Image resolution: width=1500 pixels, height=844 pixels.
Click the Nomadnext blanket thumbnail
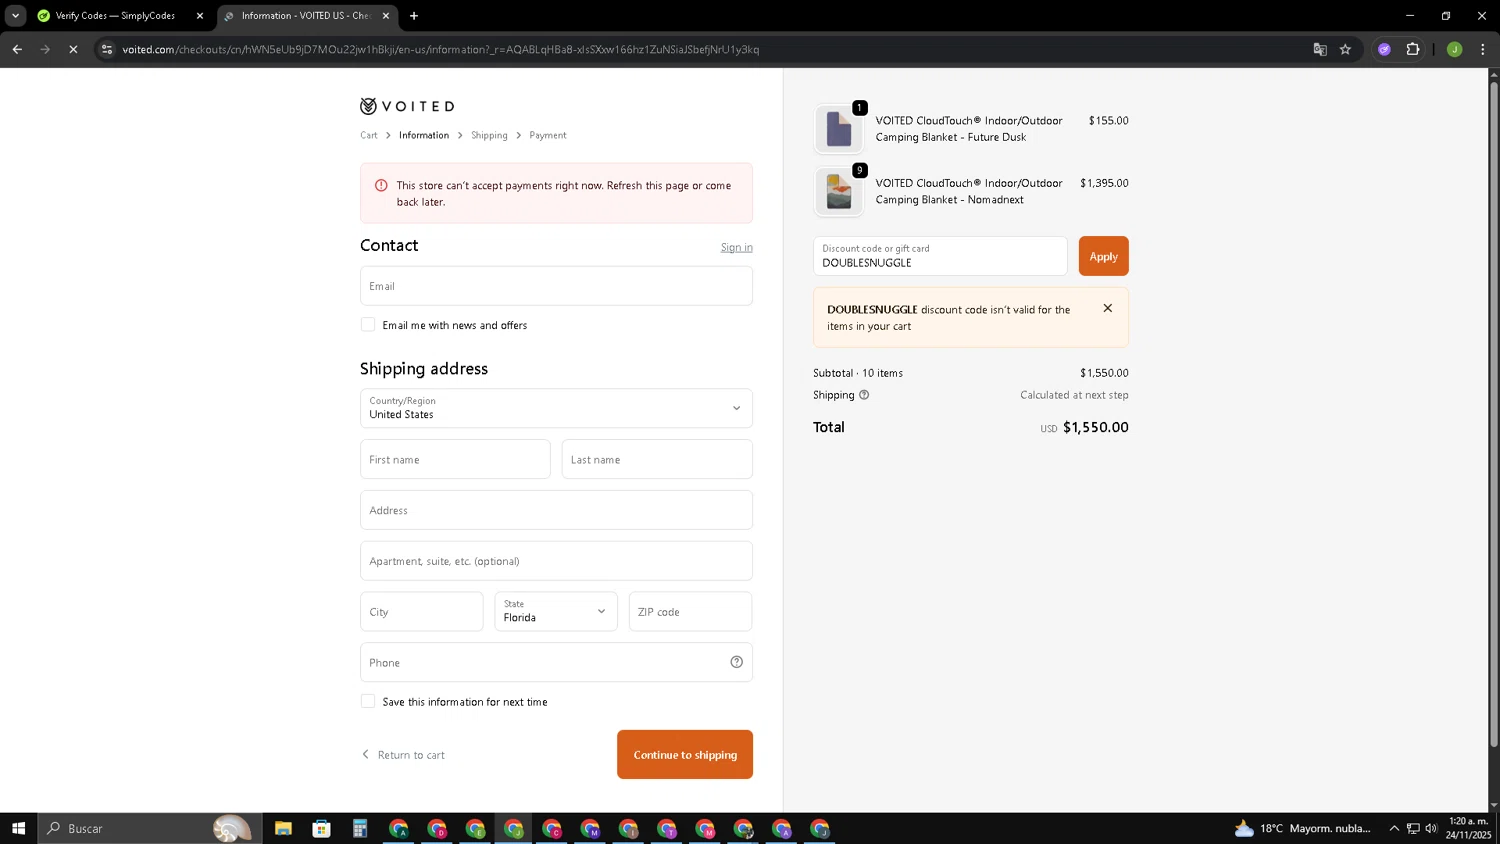point(838,191)
